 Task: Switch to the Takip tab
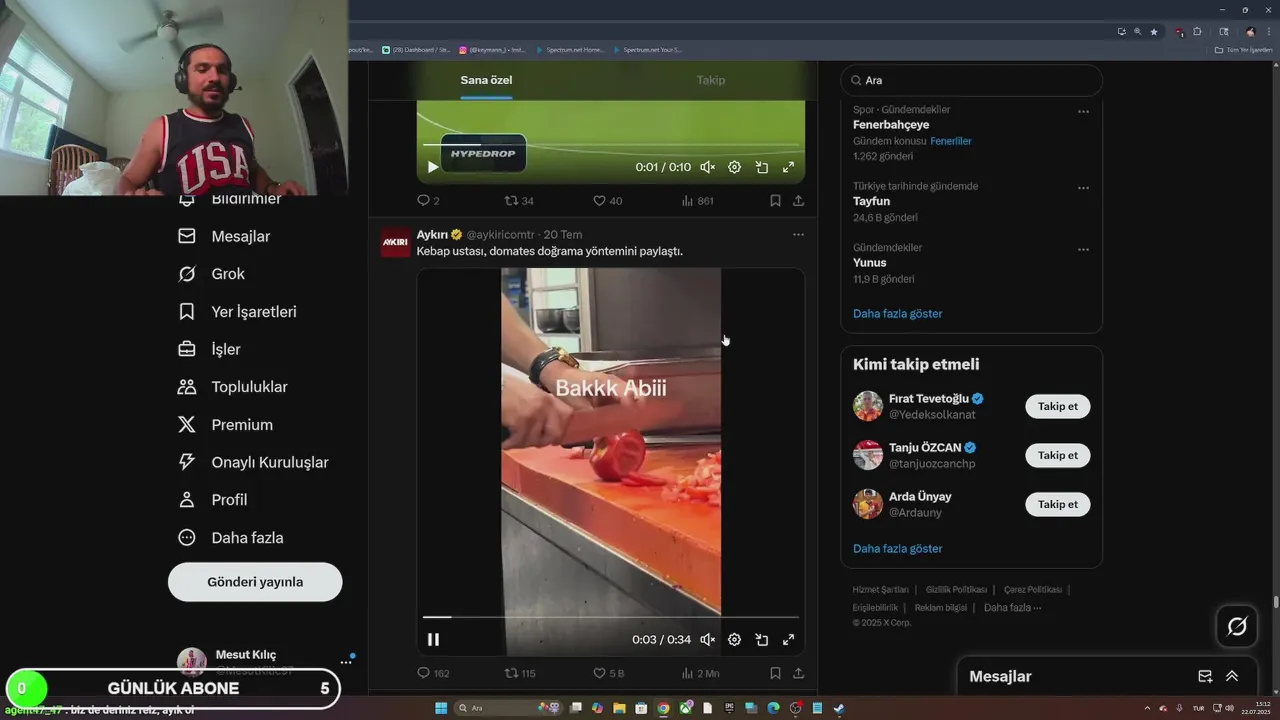pos(711,80)
